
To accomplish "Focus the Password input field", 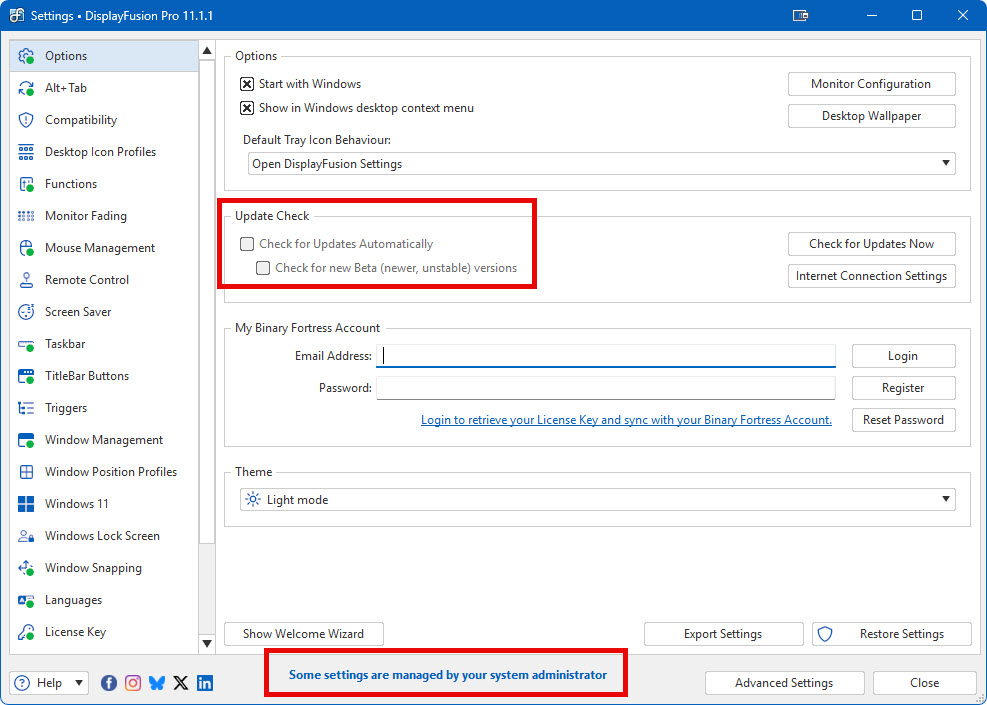I will 605,388.
